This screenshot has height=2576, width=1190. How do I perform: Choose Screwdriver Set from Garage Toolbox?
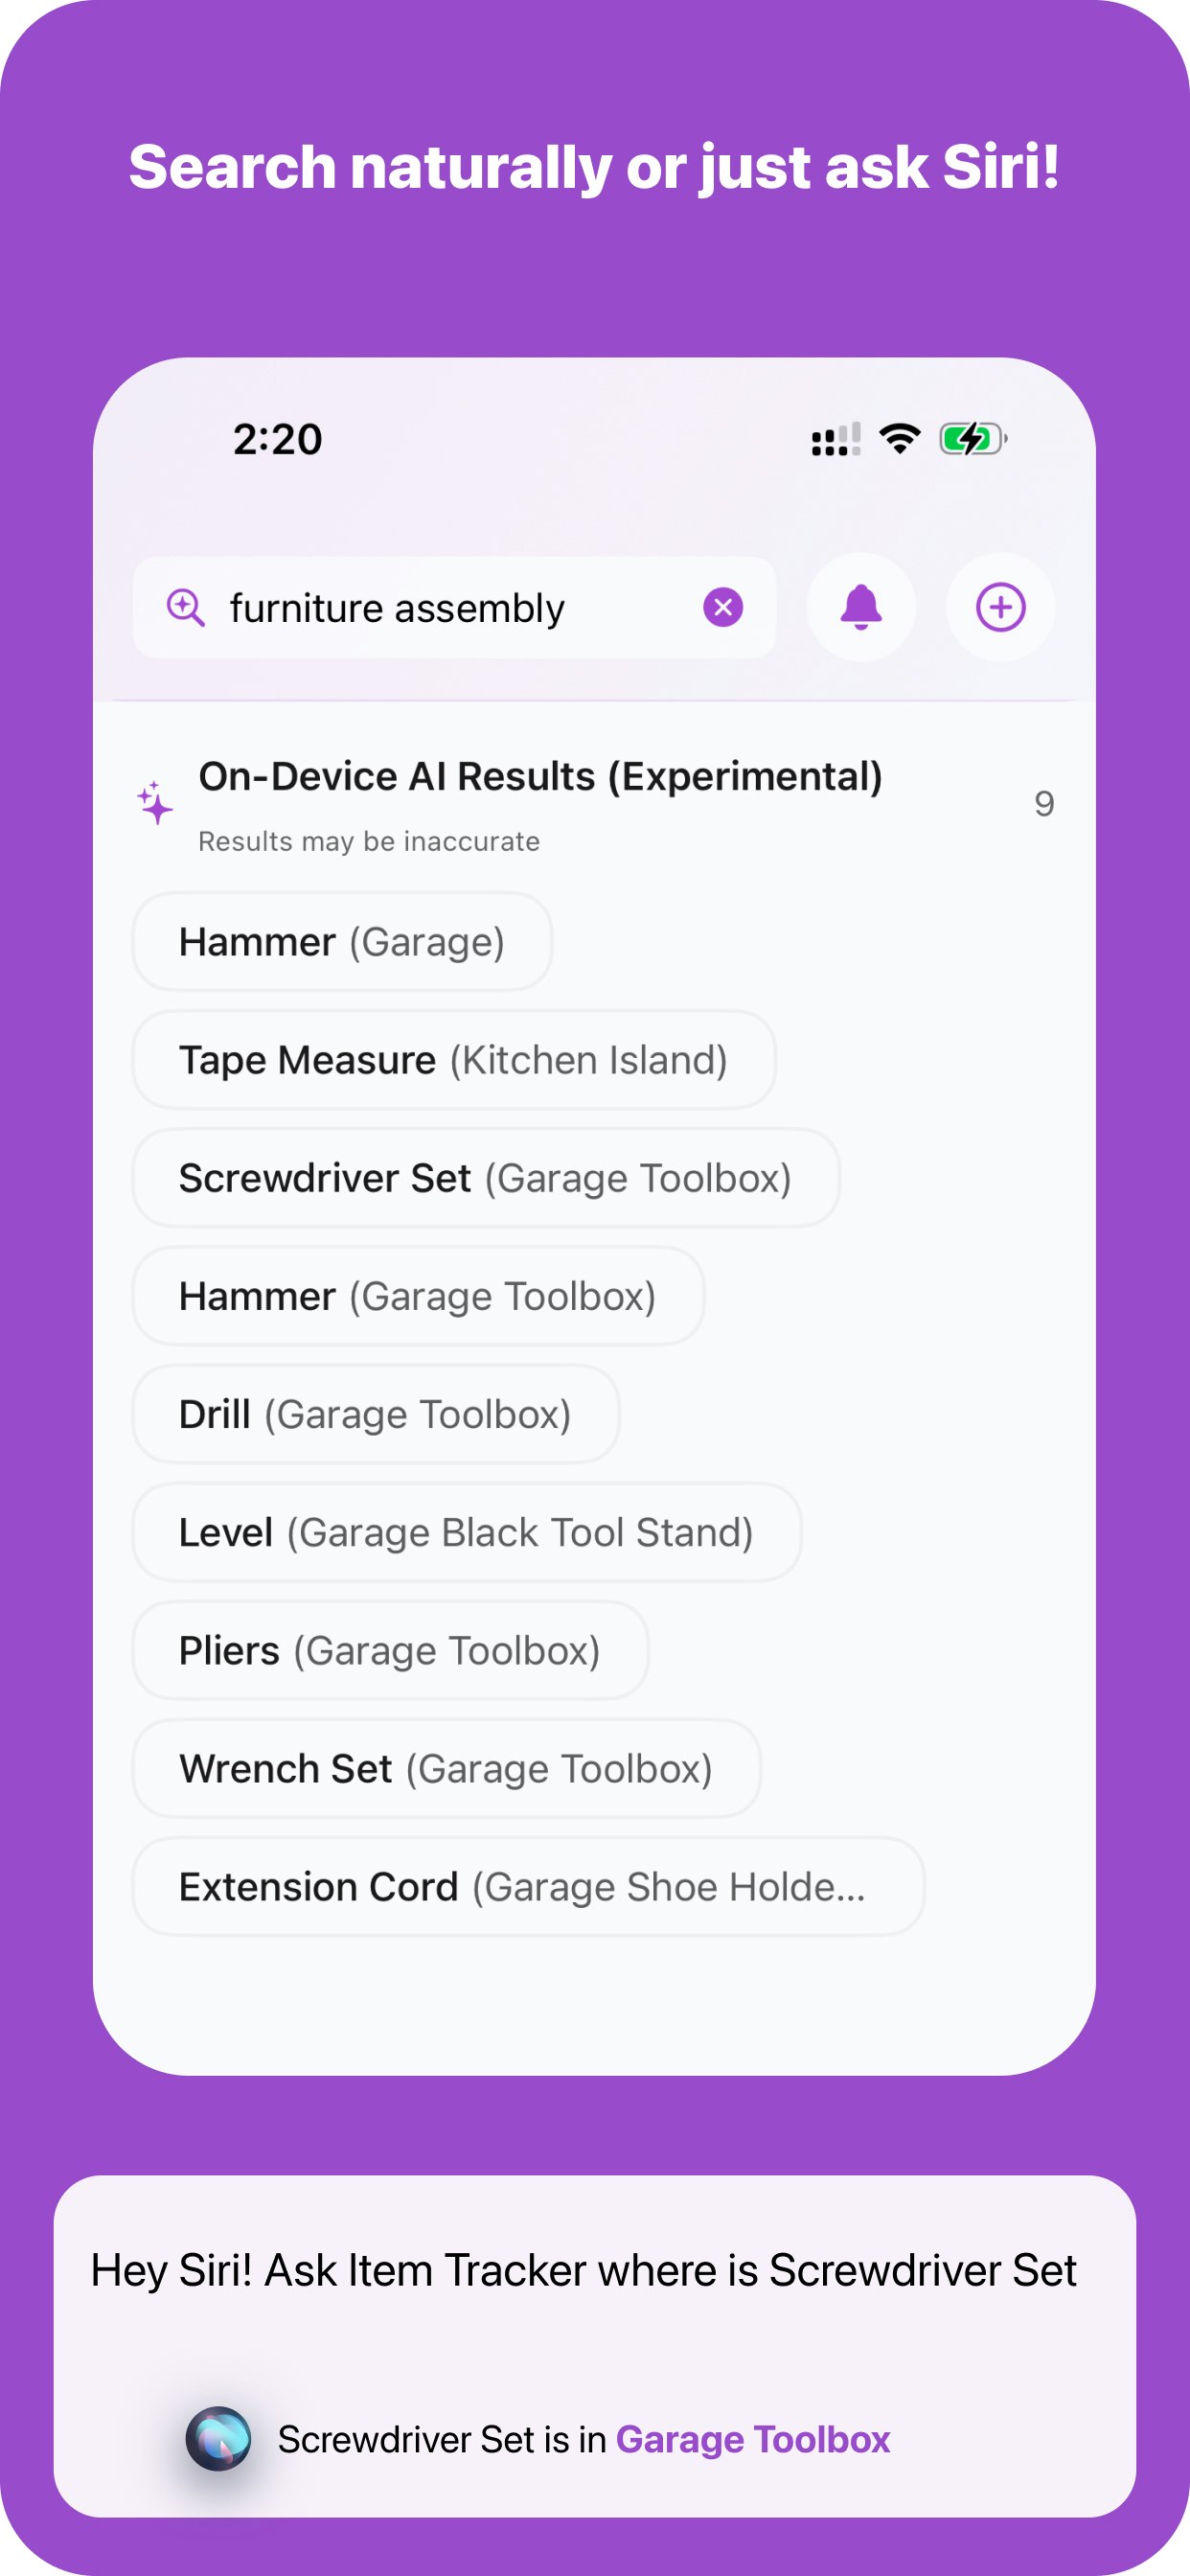tap(484, 1178)
